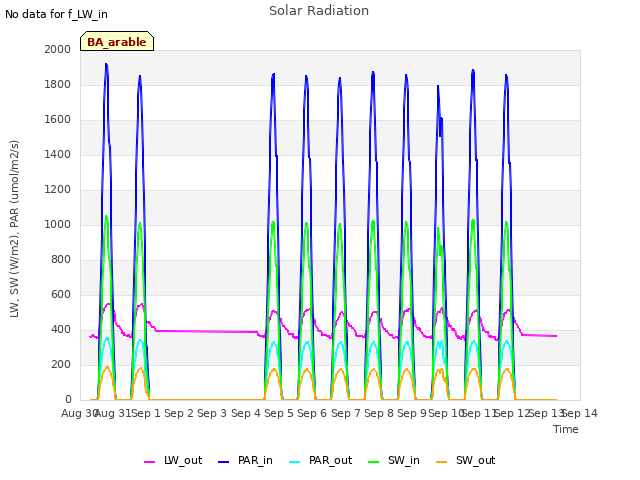Click the orange SW_out legend swatch
This screenshot has width=640, height=480.
tap(442, 462)
